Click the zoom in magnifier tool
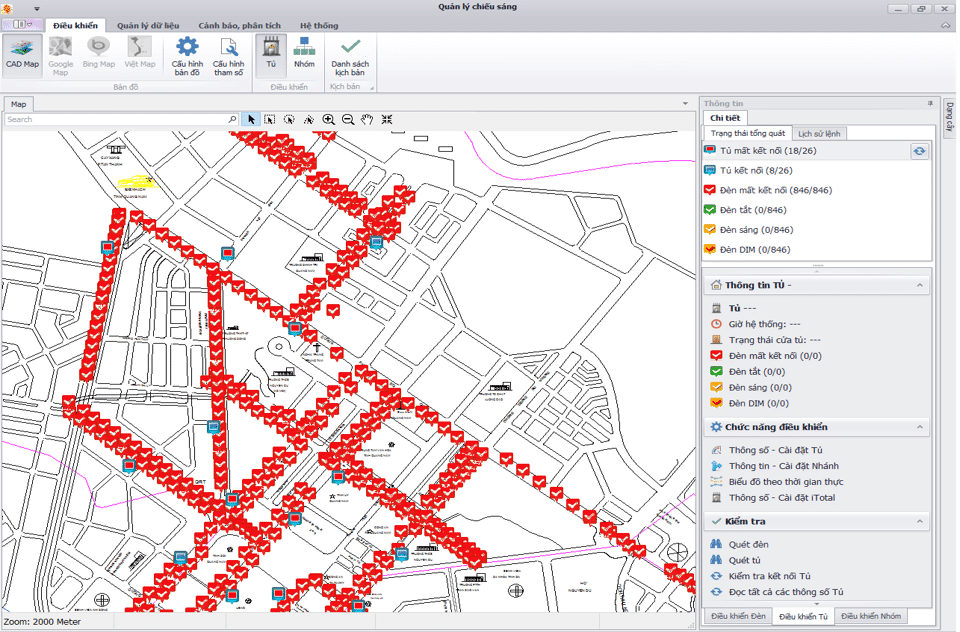The image size is (960, 632). click(328, 119)
